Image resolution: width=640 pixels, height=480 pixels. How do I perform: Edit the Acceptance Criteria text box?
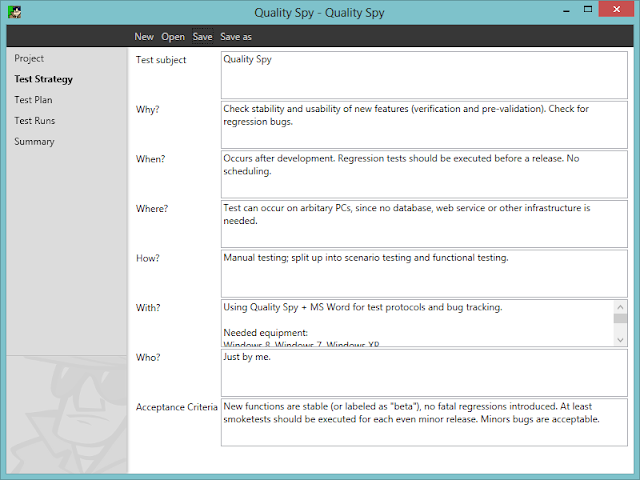(424, 422)
